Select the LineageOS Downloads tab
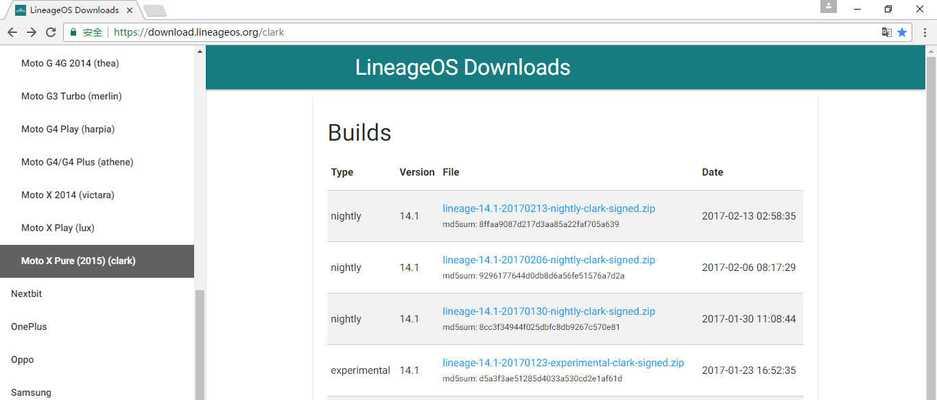The image size is (937, 400). point(74,10)
